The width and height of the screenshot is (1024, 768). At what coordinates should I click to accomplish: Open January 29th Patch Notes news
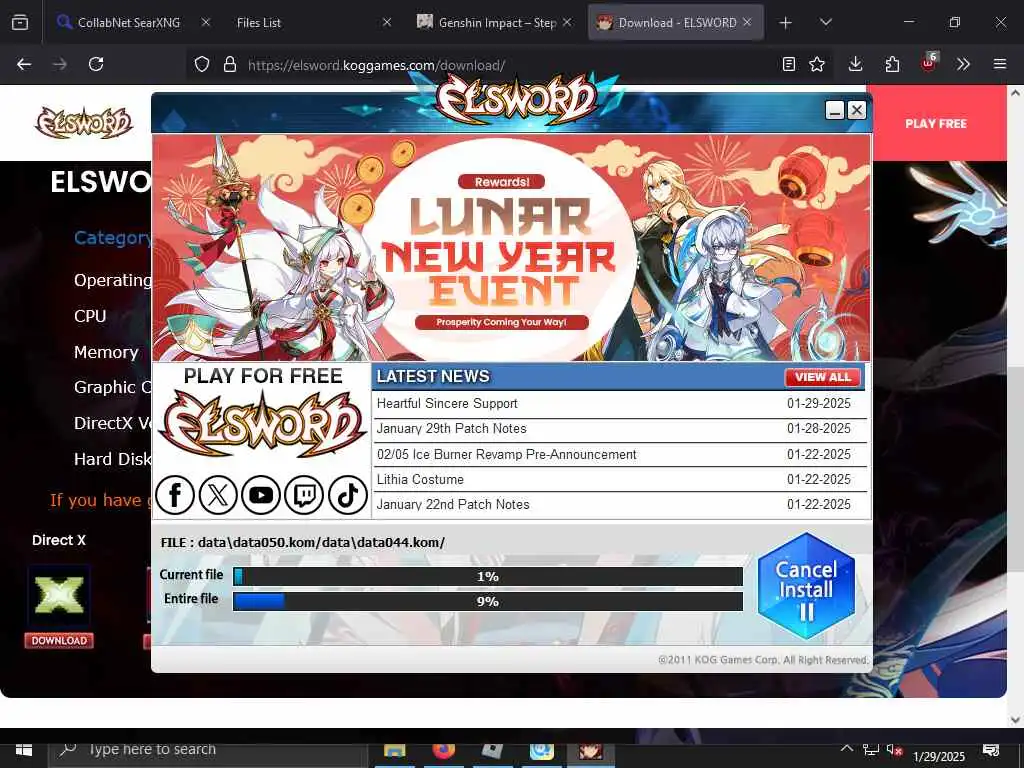tap(619, 428)
